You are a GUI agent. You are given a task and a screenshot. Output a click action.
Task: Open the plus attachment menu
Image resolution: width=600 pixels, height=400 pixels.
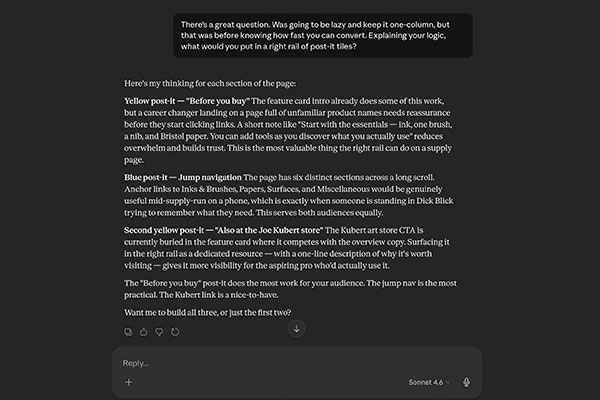pyautogui.click(x=128, y=382)
